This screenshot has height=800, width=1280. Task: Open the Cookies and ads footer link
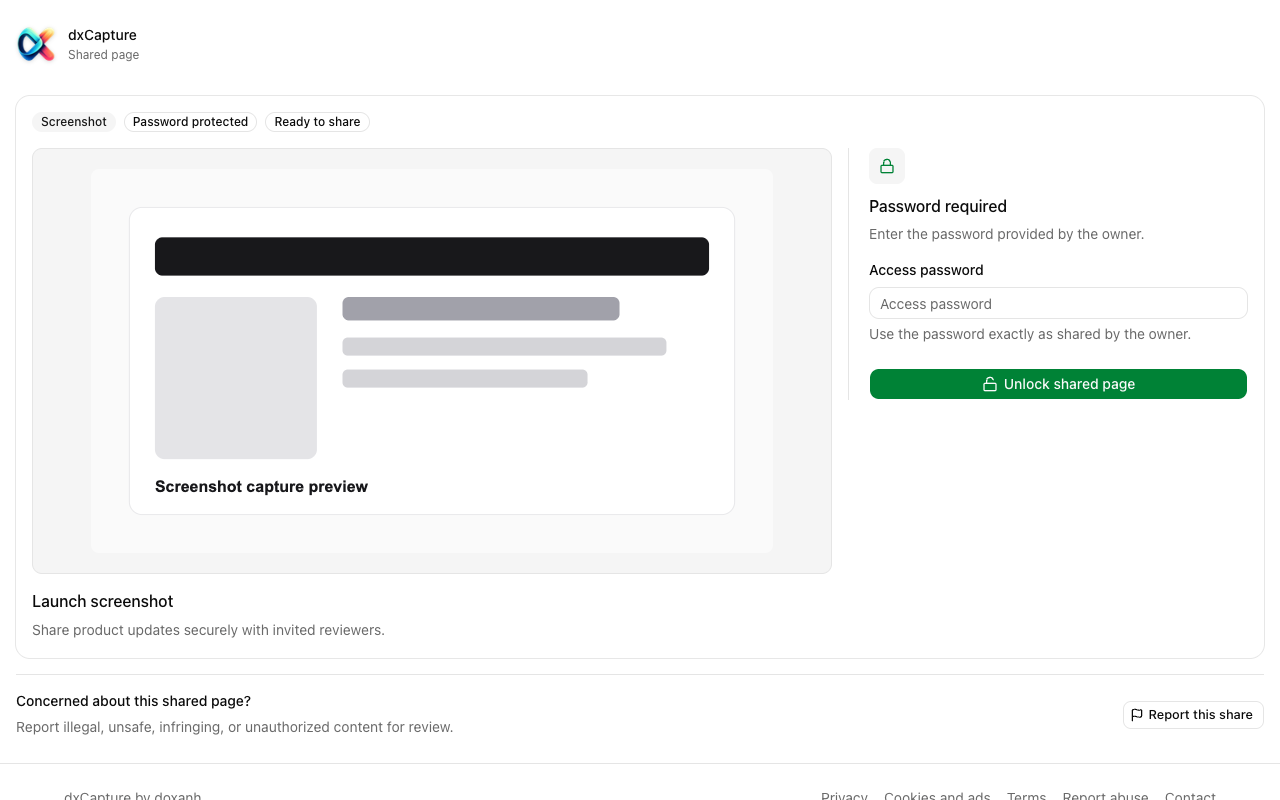(937, 795)
